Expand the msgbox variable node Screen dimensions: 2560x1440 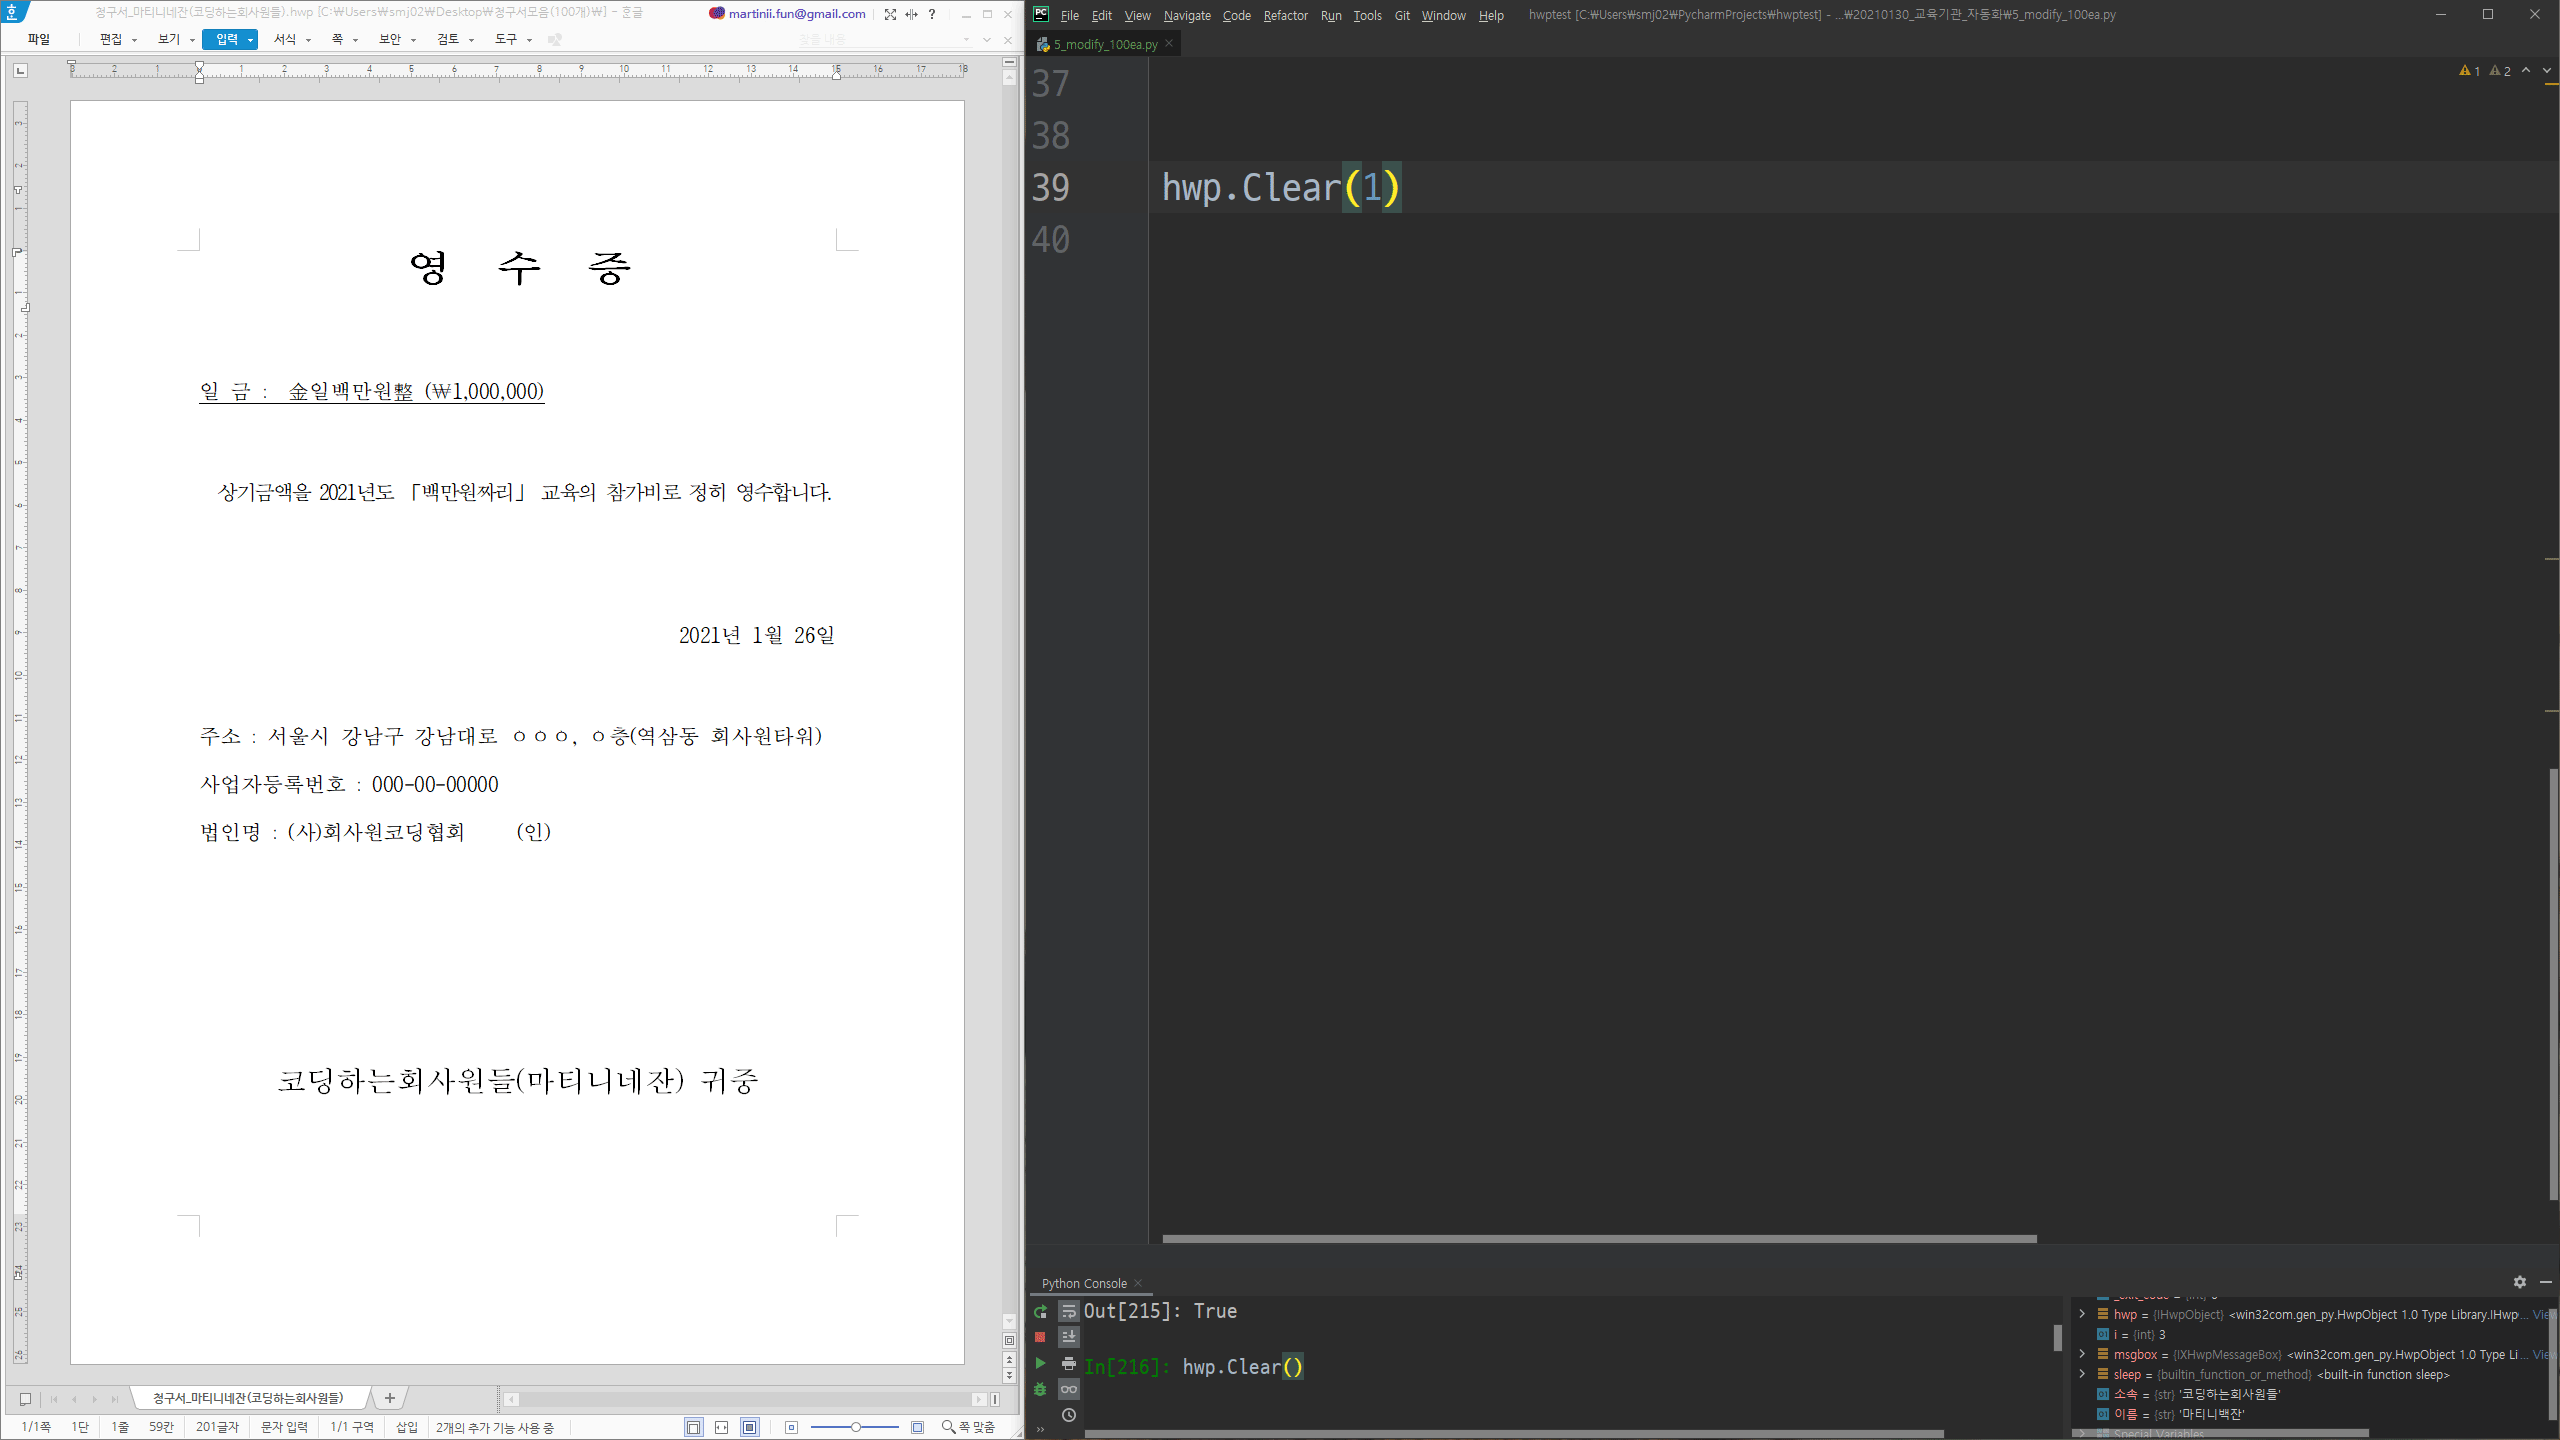pyautogui.click(x=2082, y=1354)
